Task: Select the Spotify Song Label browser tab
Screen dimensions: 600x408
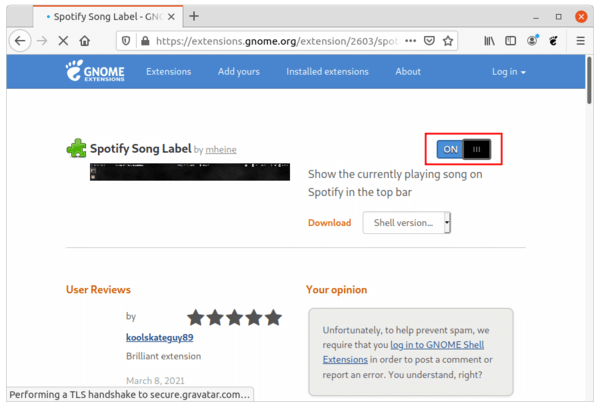Action: 108,16
